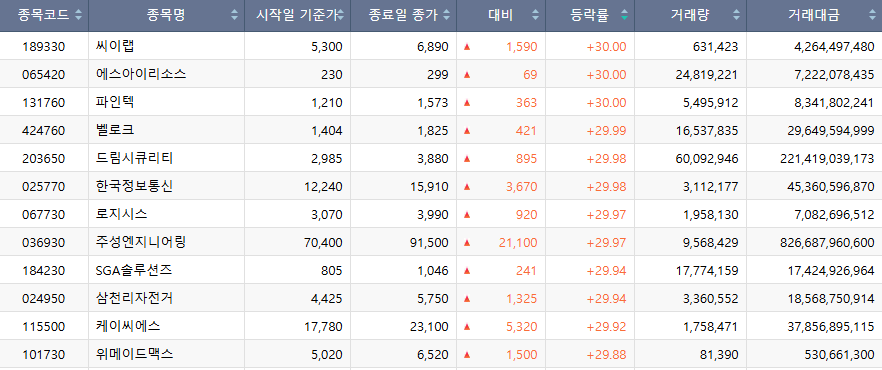Sort by 거래량 column sort arrows
Viewport: 882px width, 370px height.
[736, 16]
